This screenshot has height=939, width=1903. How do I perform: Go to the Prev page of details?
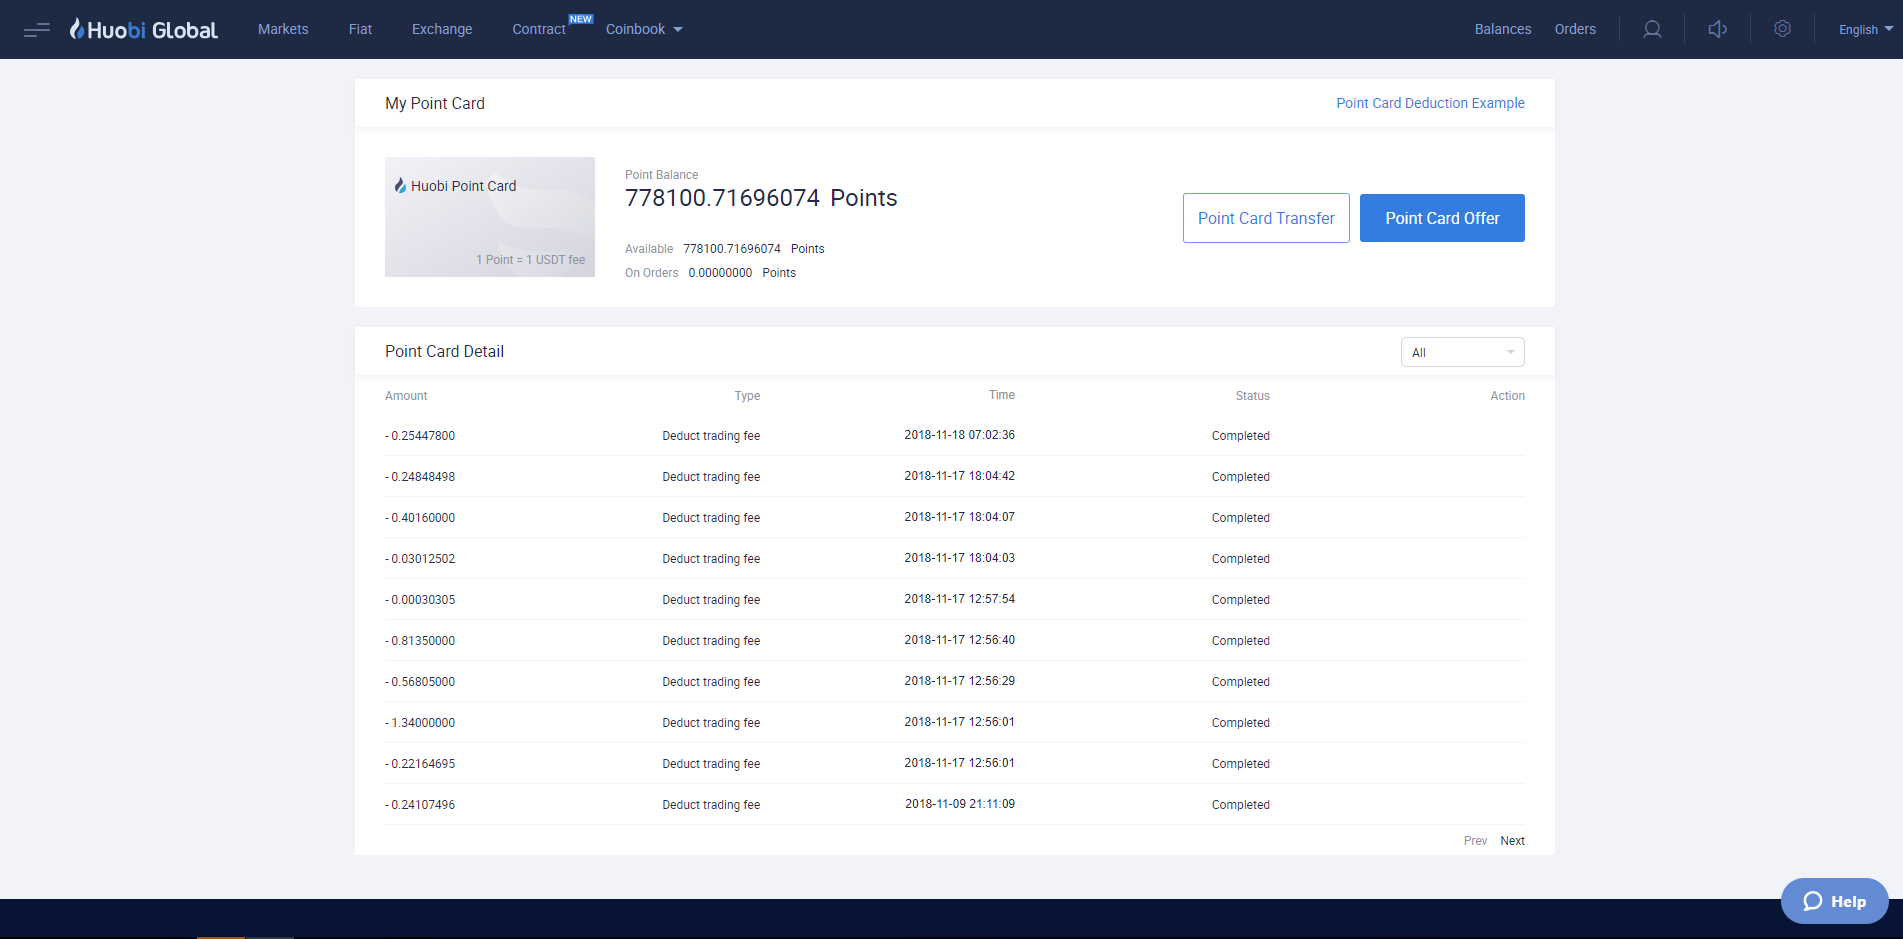pyautogui.click(x=1475, y=841)
